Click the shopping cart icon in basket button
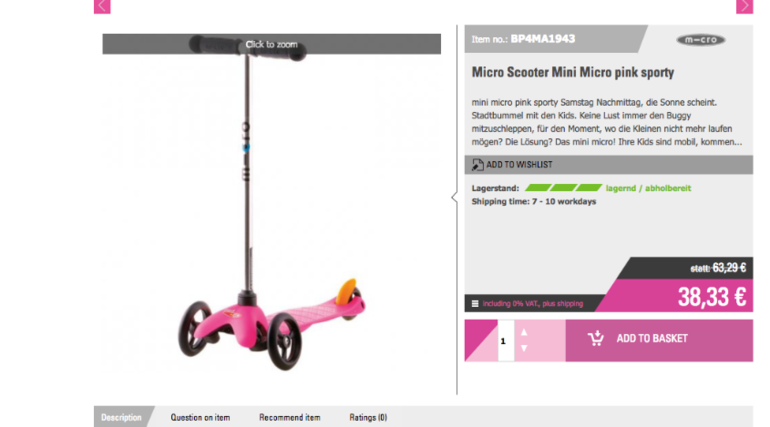The image size is (770, 427). [x=596, y=338]
